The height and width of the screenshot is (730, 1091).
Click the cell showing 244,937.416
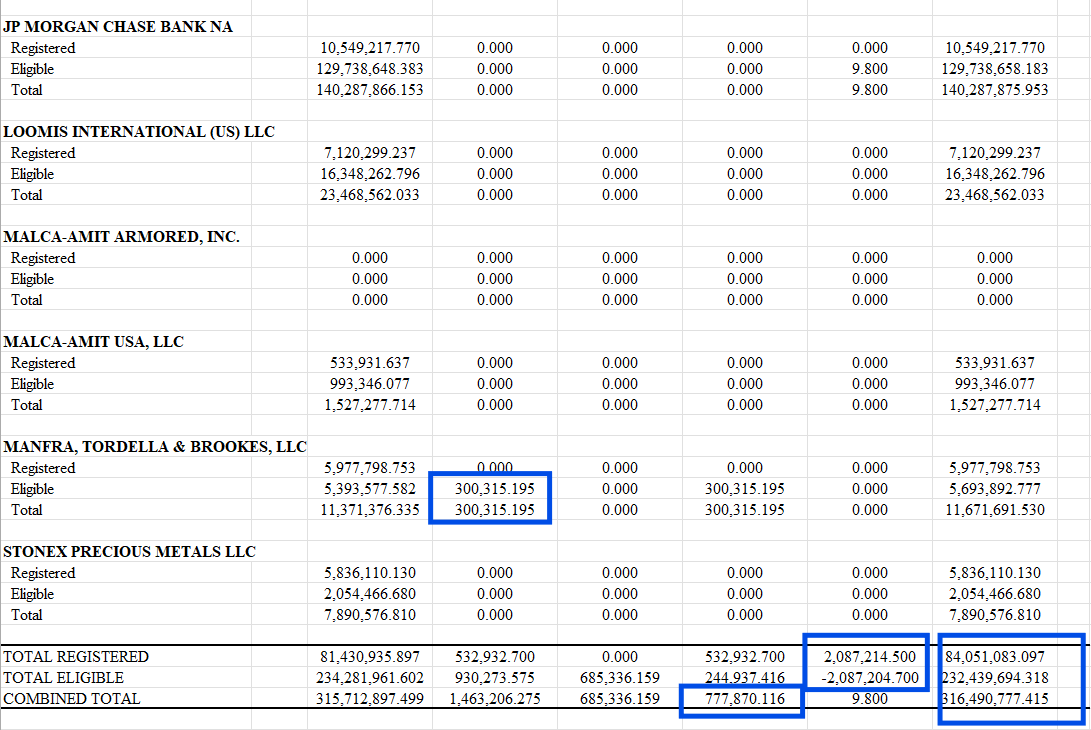pos(744,678)
